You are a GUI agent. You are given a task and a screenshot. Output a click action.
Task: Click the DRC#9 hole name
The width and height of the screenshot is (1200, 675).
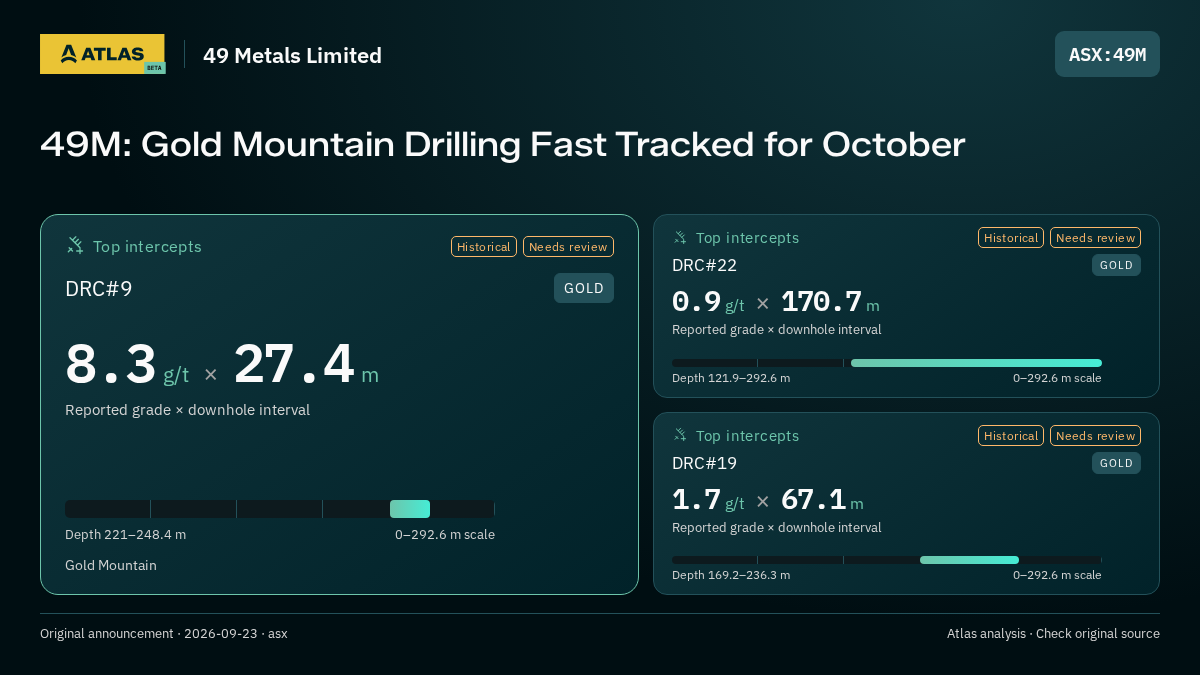99,289
